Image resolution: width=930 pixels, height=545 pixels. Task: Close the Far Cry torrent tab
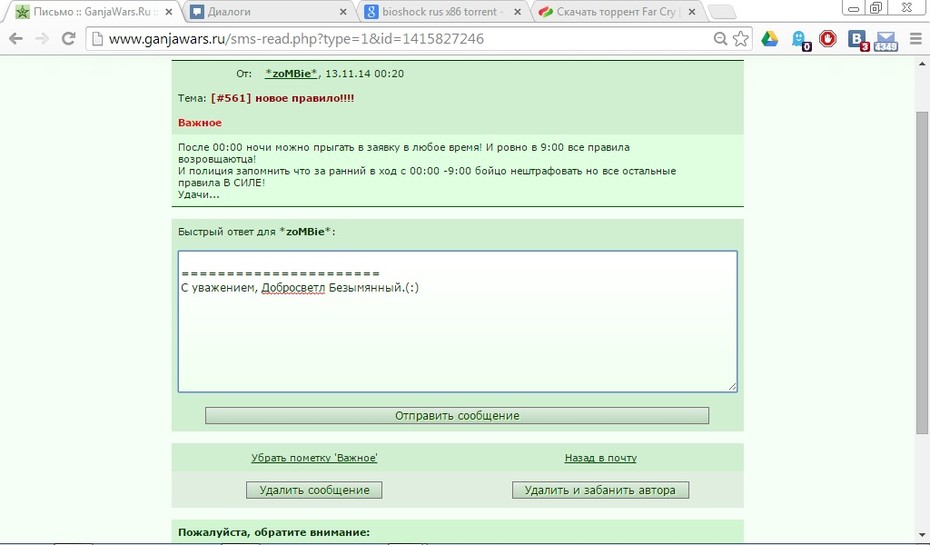tap(692, 12)
